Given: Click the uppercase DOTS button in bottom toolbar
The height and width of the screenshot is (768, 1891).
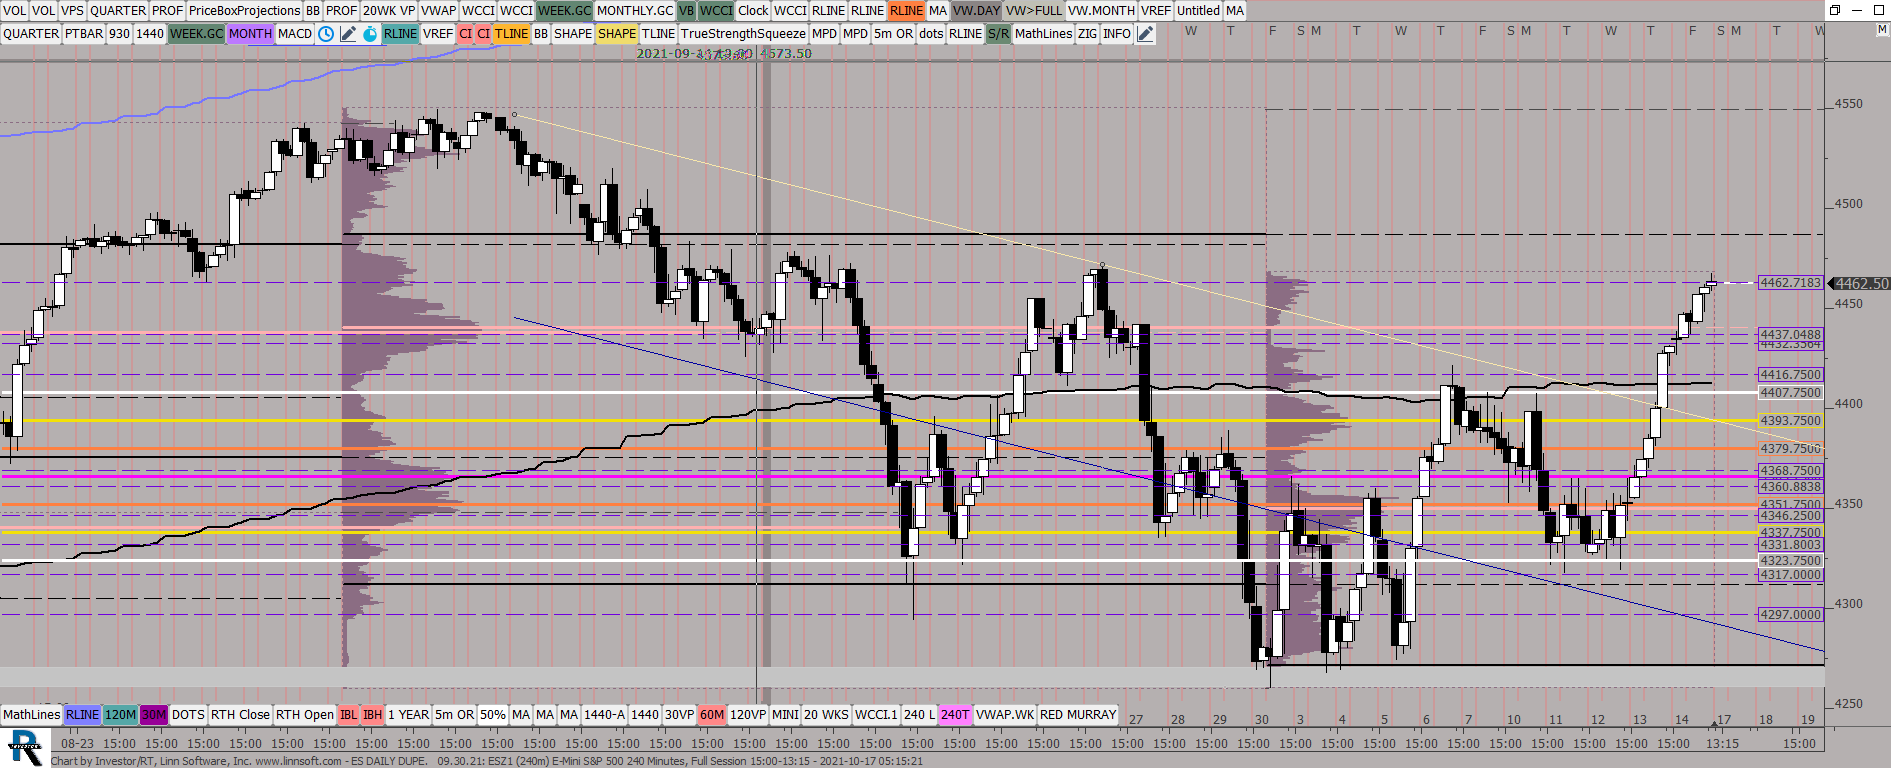Looking at the screenshot, I should pos(188,715).
